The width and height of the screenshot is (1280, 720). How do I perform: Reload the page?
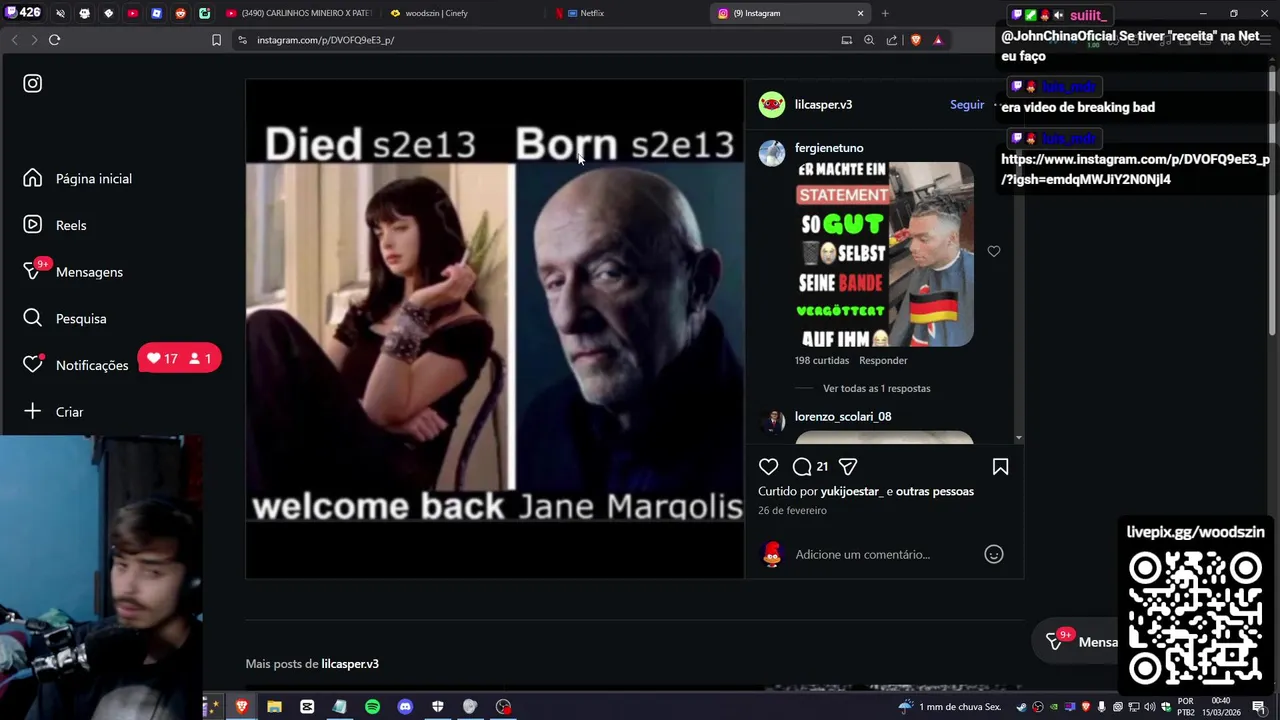pyautogui.click(x=55, y=40)
